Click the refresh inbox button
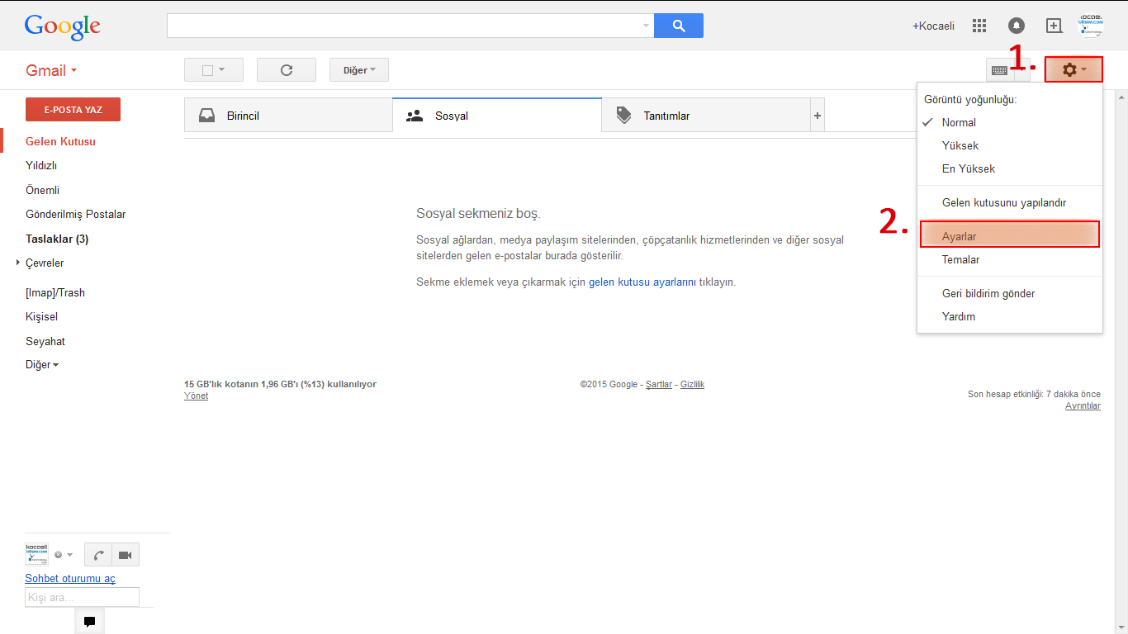1128x634 pixels. (286, 70)
